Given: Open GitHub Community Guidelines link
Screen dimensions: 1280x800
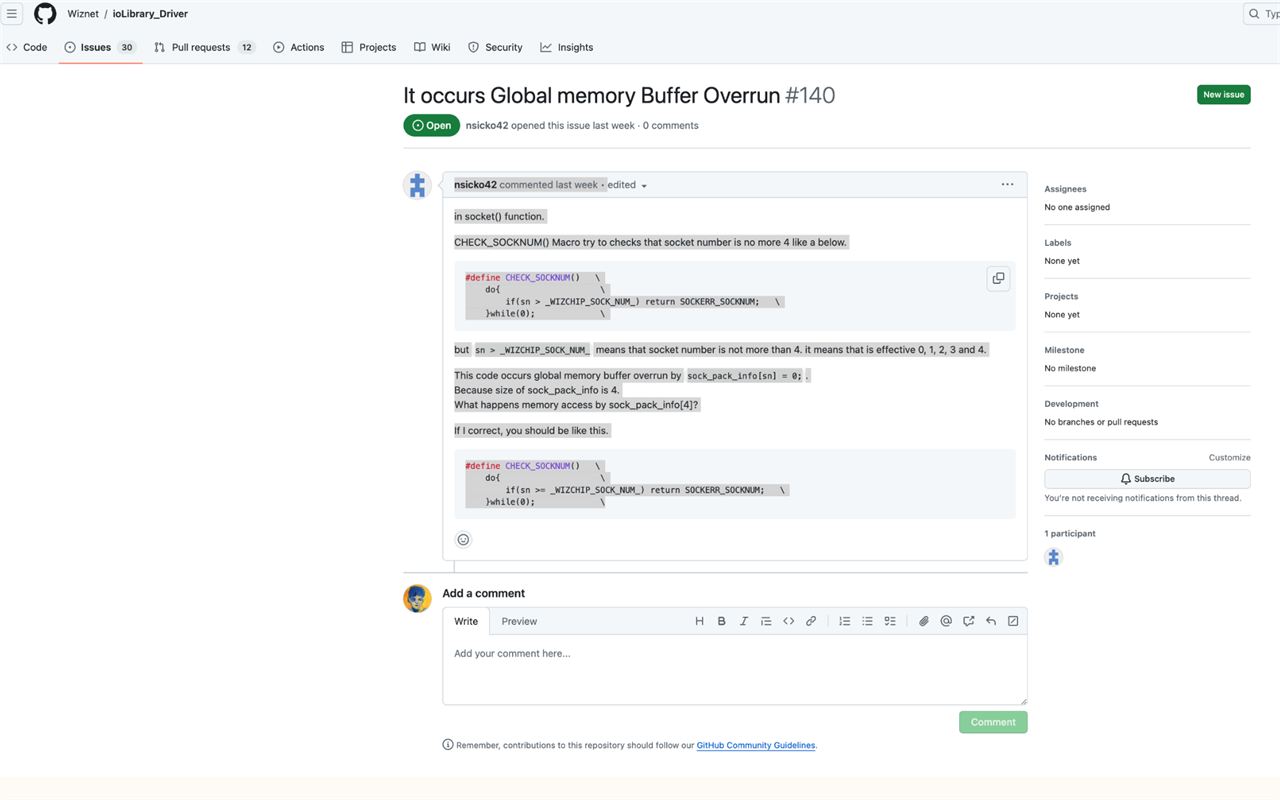Looking at the screenshot, I should click(x=756, y=745).
